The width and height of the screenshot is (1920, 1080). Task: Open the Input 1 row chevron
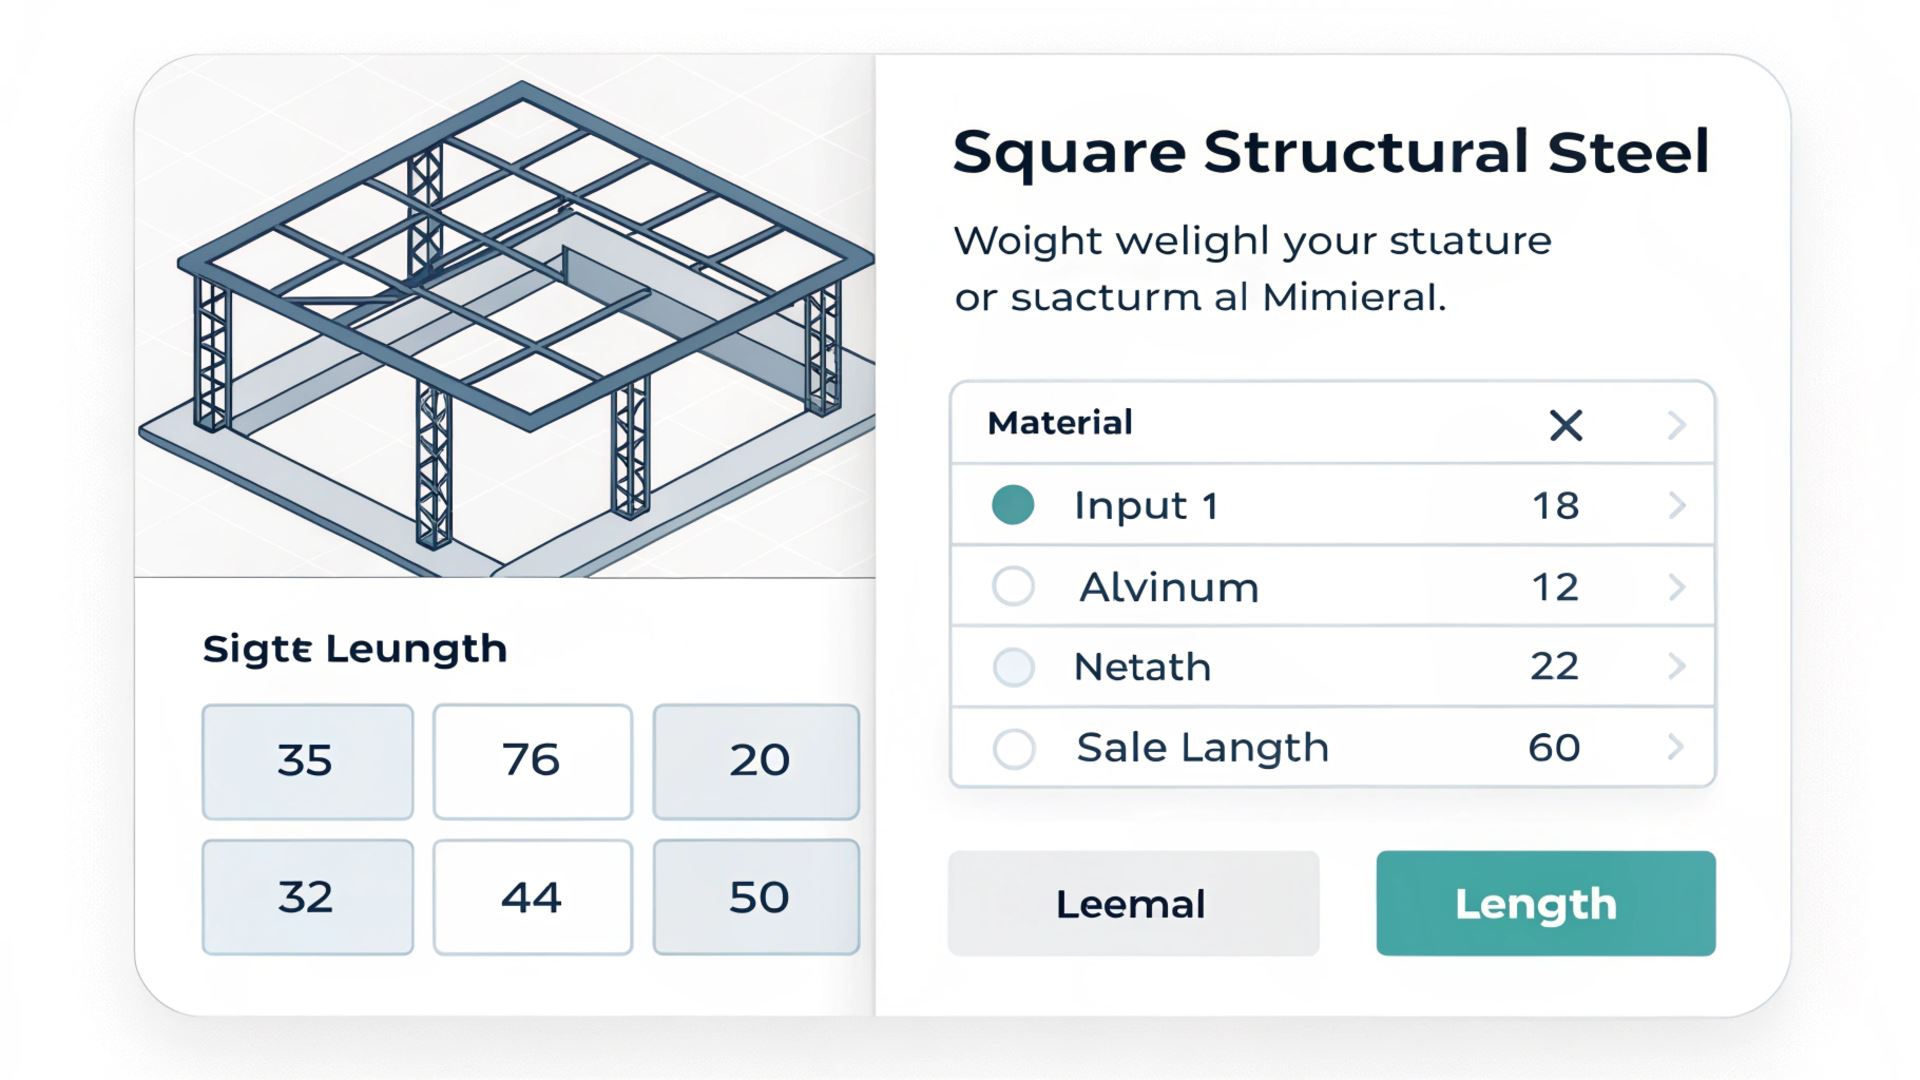(x=1677, y=505)
